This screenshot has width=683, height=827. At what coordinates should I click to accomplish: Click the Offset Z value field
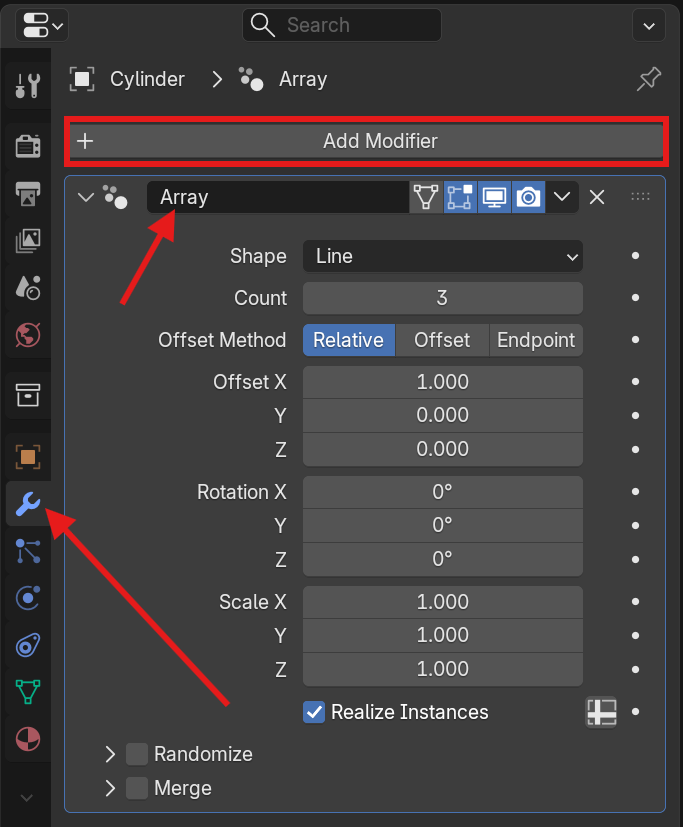click(443, 449)
